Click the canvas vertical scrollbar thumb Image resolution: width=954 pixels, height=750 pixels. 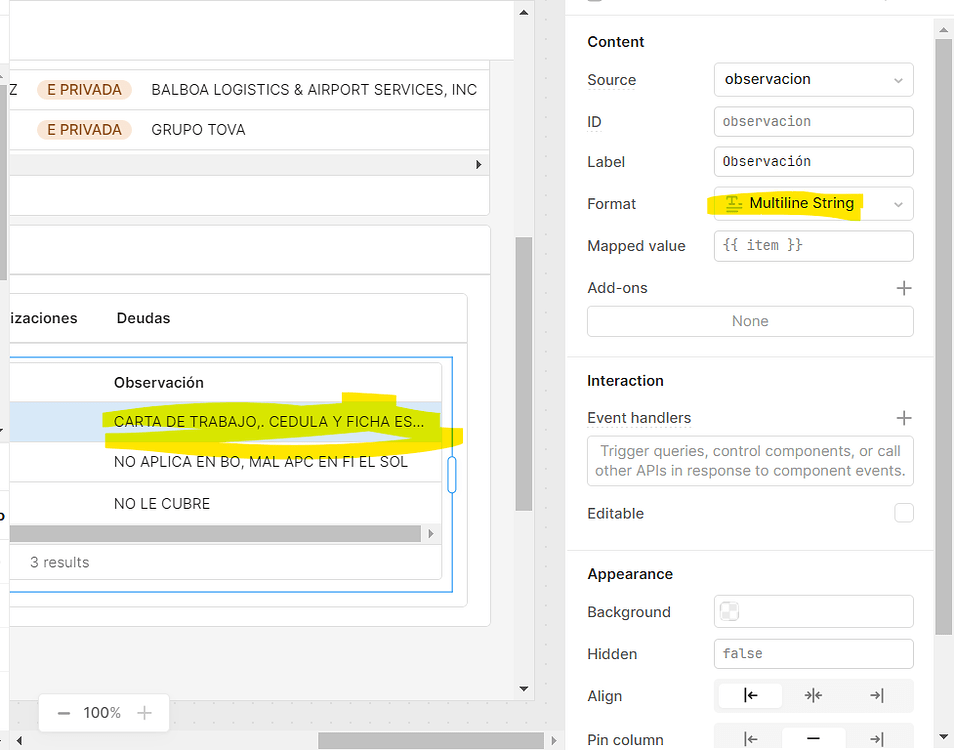pyautogui.click(x=524, y=374)
